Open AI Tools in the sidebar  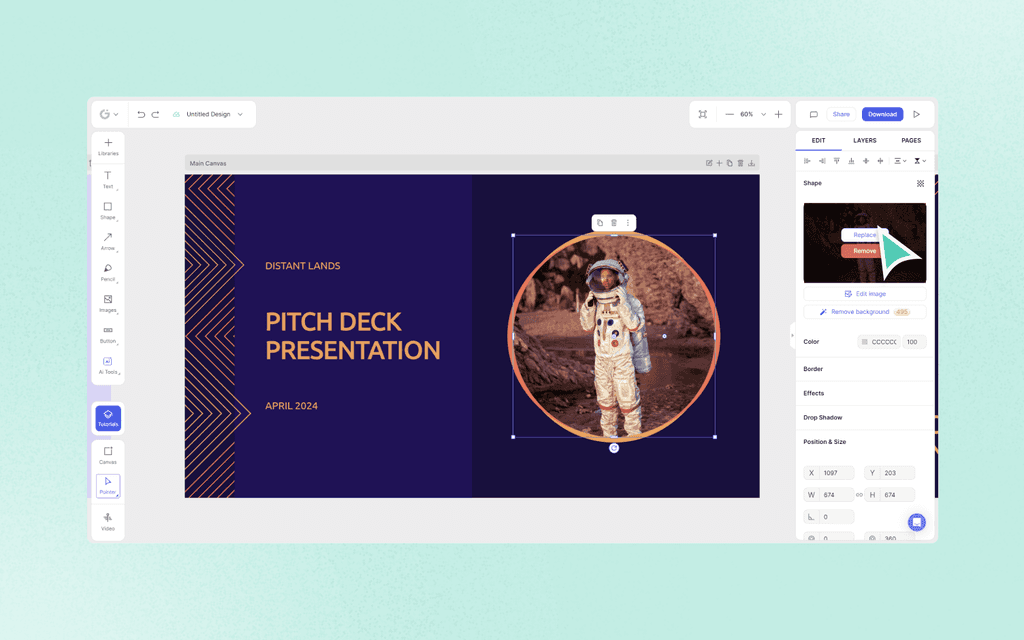[107, 364]
